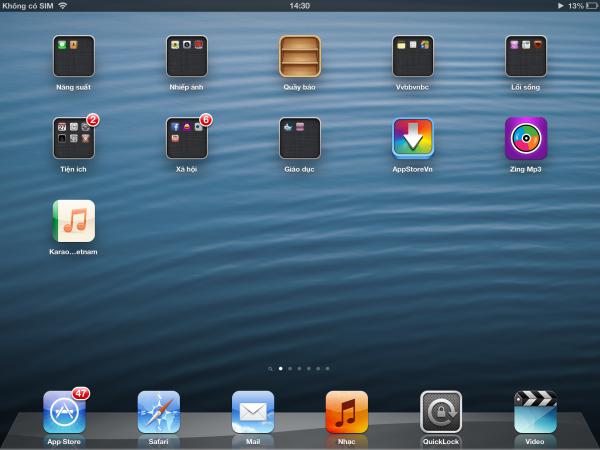The width and height of the screenshot is (600, 450).
Task: Open the Quầy báo newsstand
Action: 300,57
